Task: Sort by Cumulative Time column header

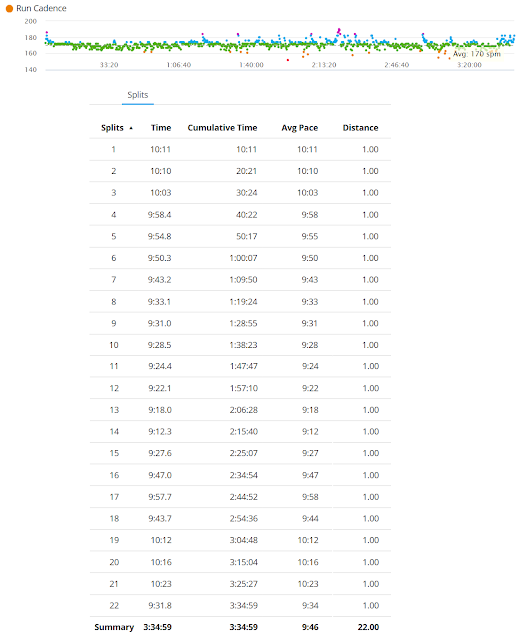Action: (222, 128)
